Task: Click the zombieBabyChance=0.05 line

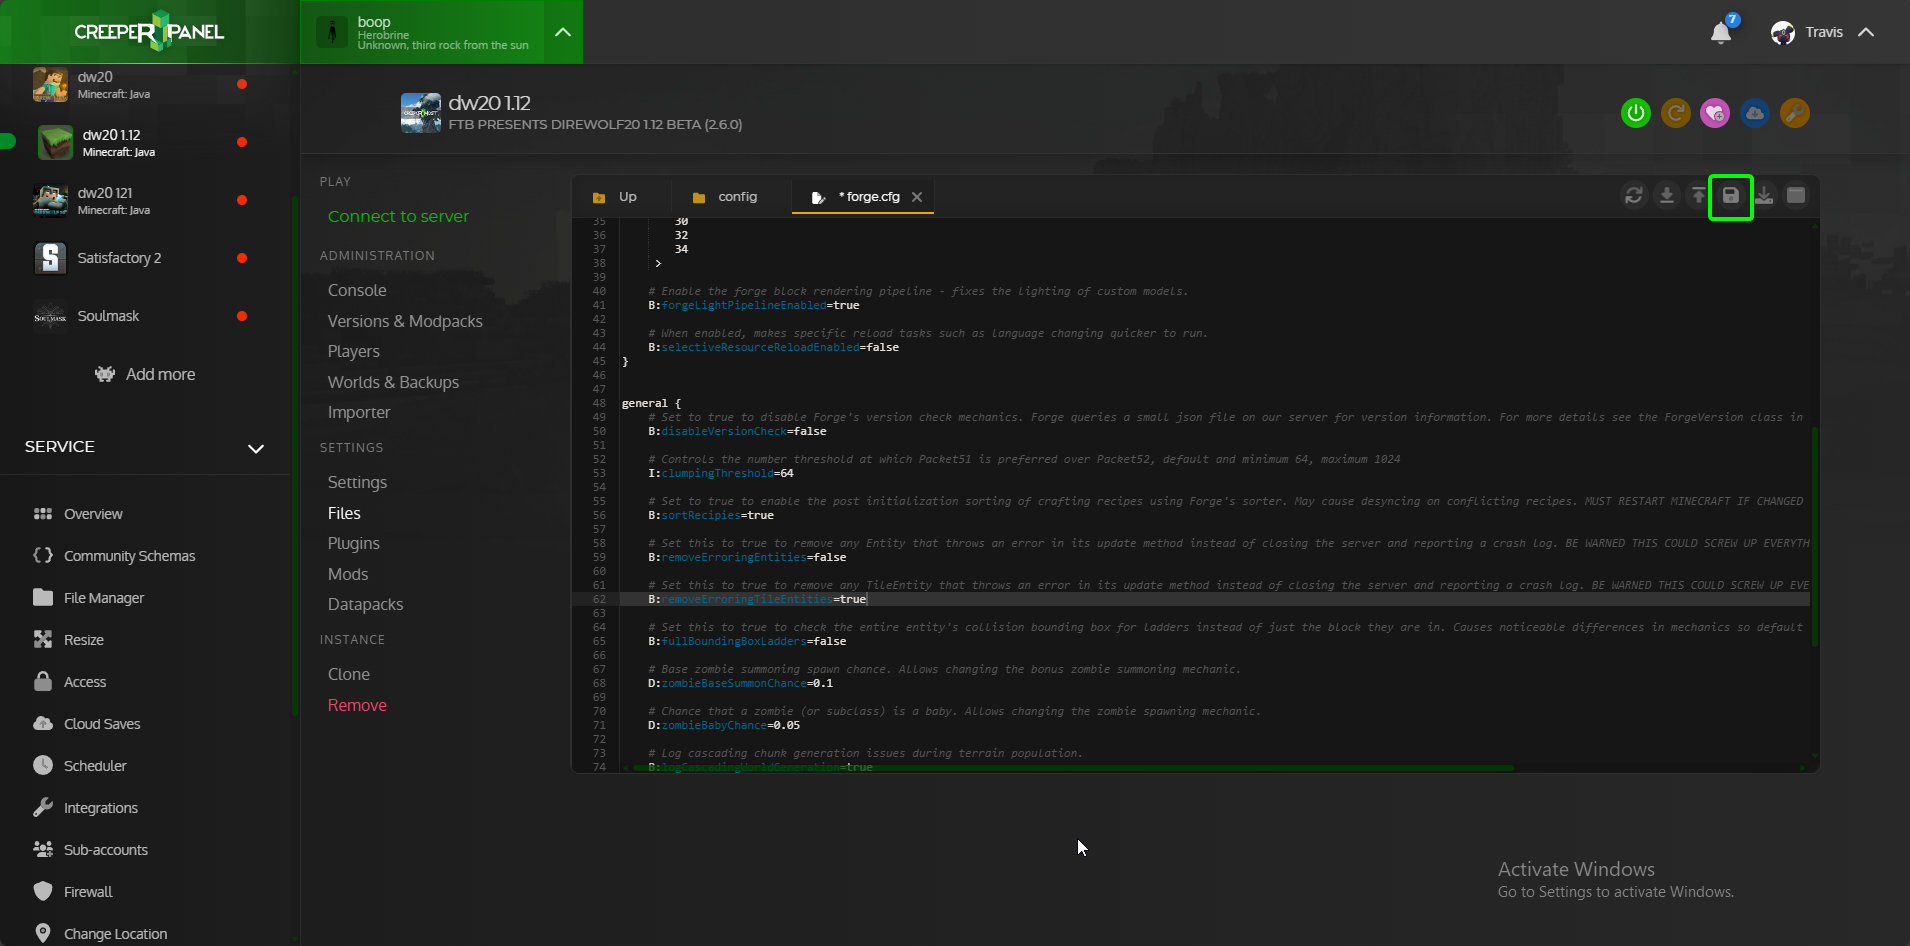Action: tap(724, 725)
